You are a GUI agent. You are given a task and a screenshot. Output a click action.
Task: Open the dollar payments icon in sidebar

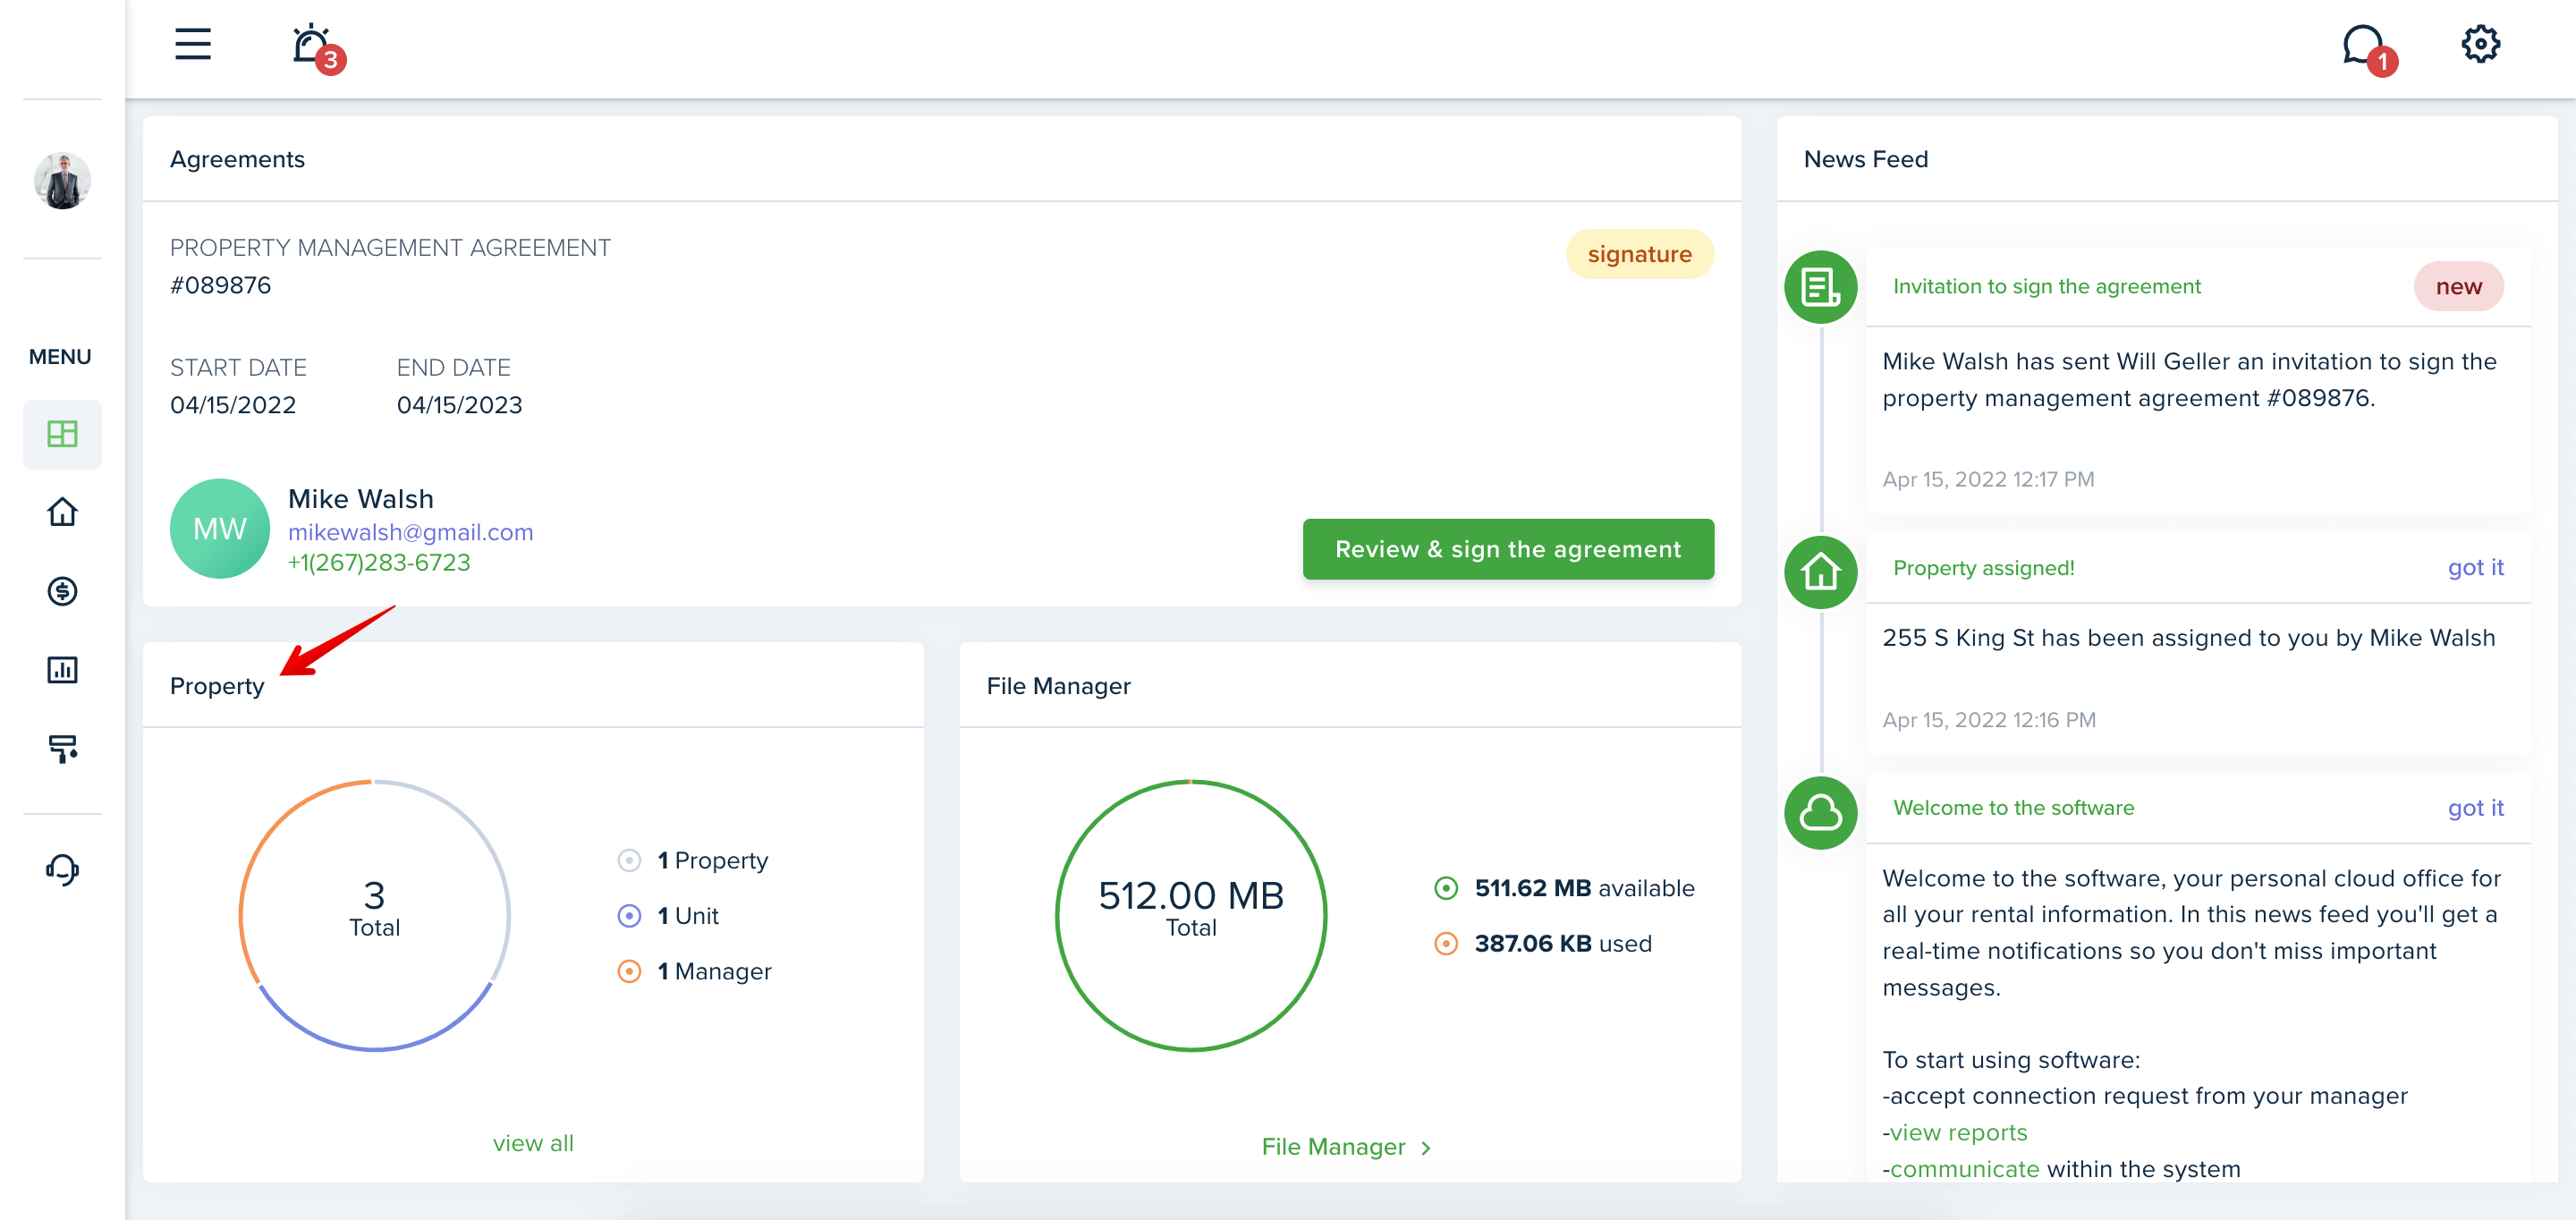click(62, 591)
